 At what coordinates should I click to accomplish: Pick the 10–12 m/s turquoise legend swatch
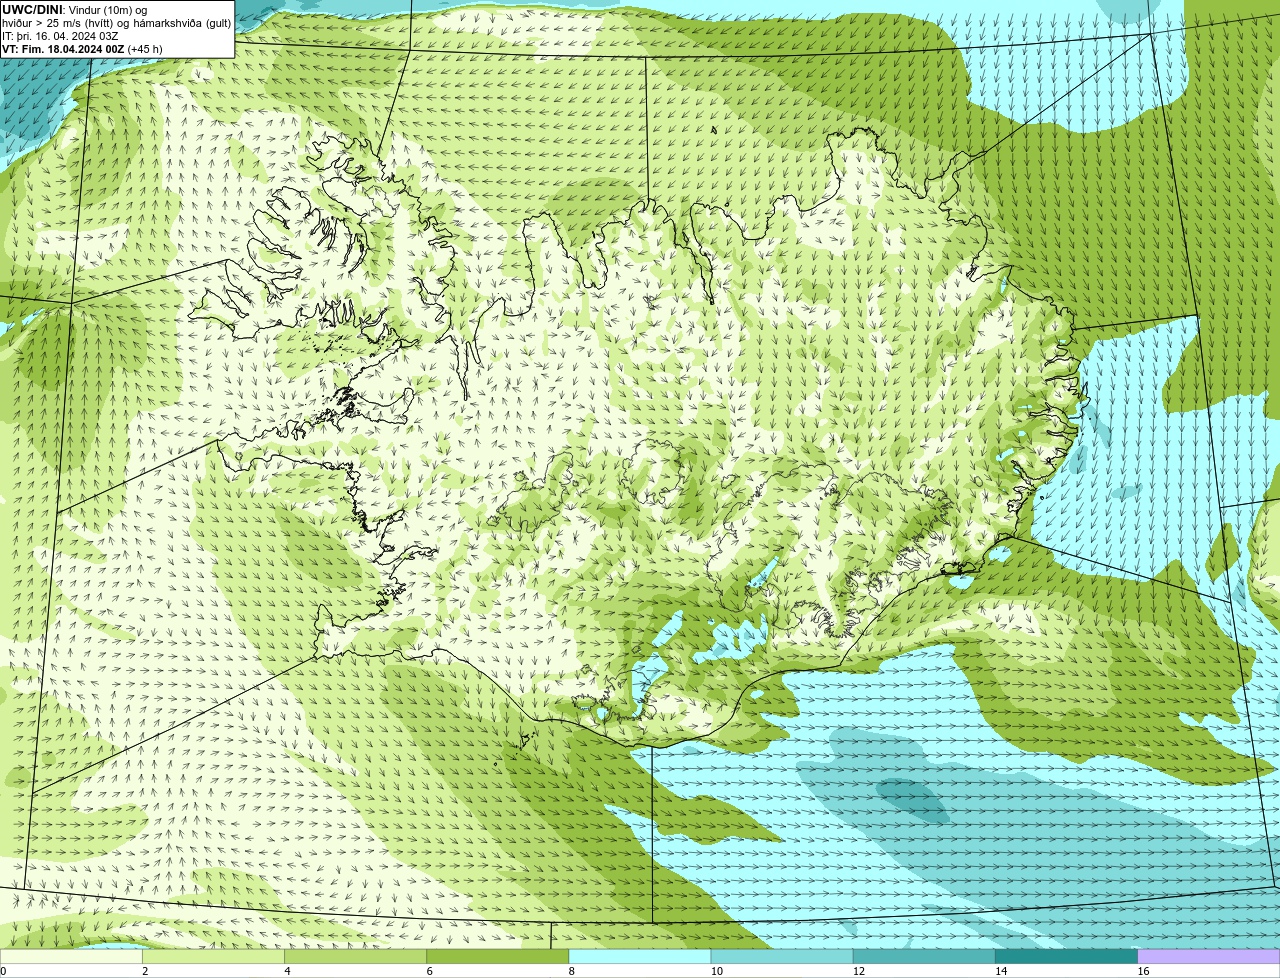click(x=782, y=957)
